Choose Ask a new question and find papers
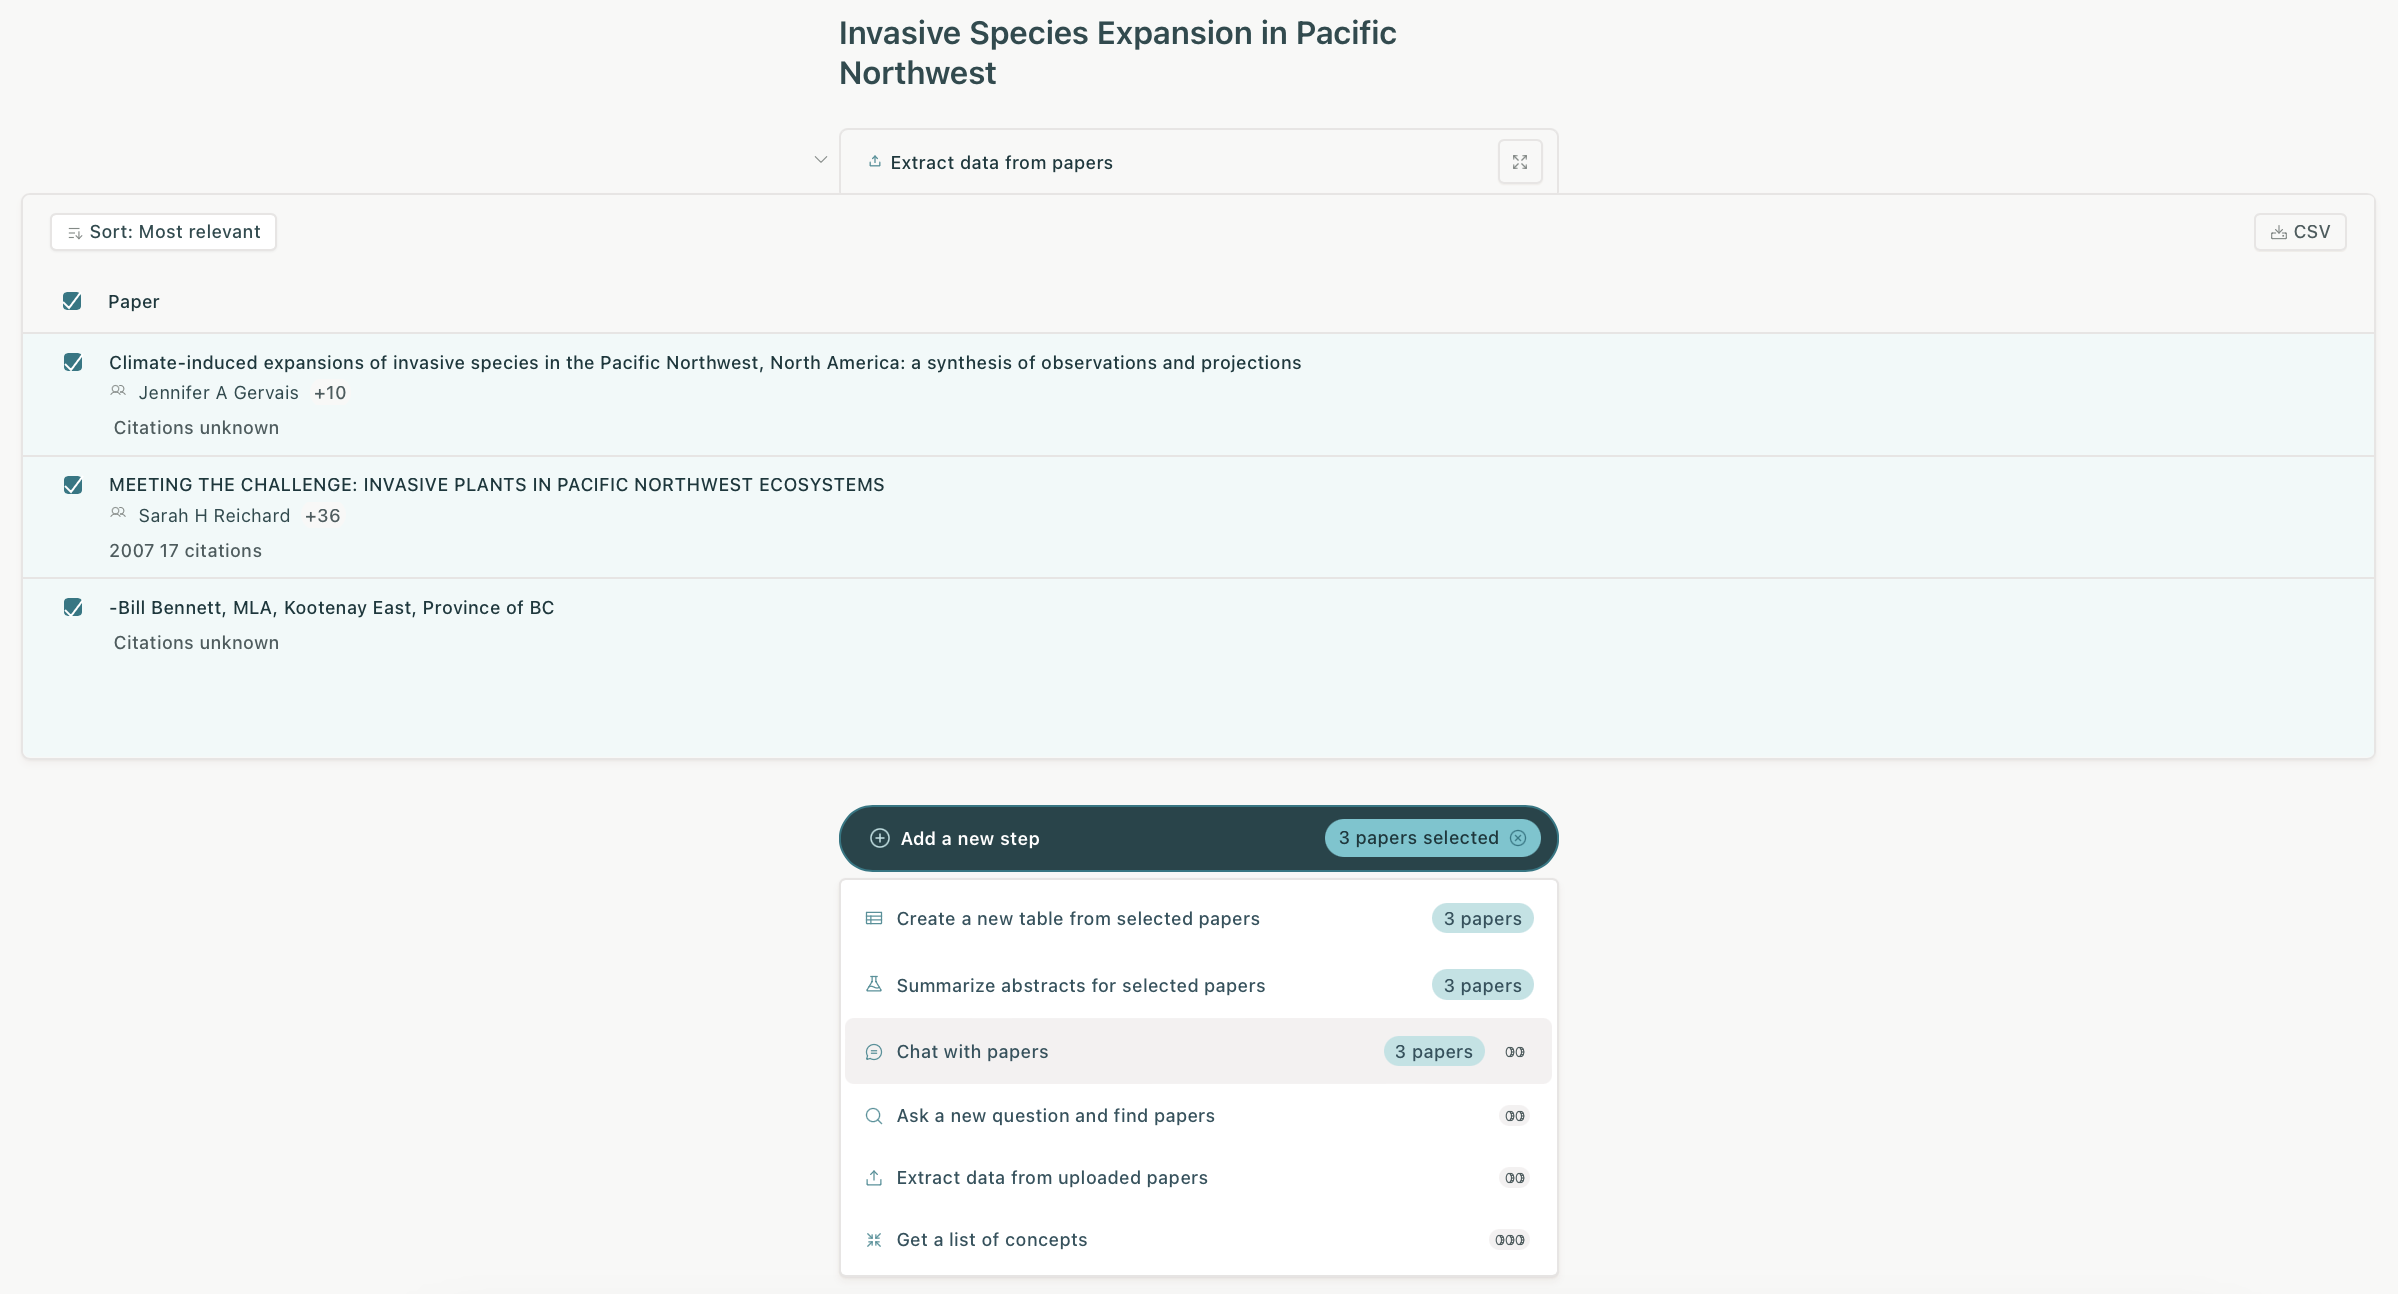2398x1294 pixels. [1055, 1116]
